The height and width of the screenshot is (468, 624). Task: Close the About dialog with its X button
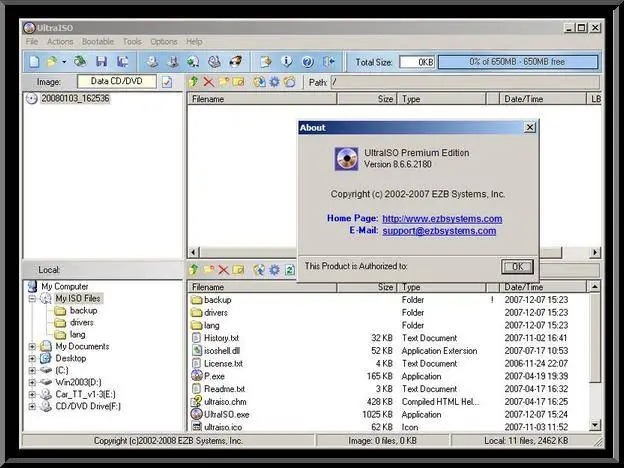[x=530, y=127]
